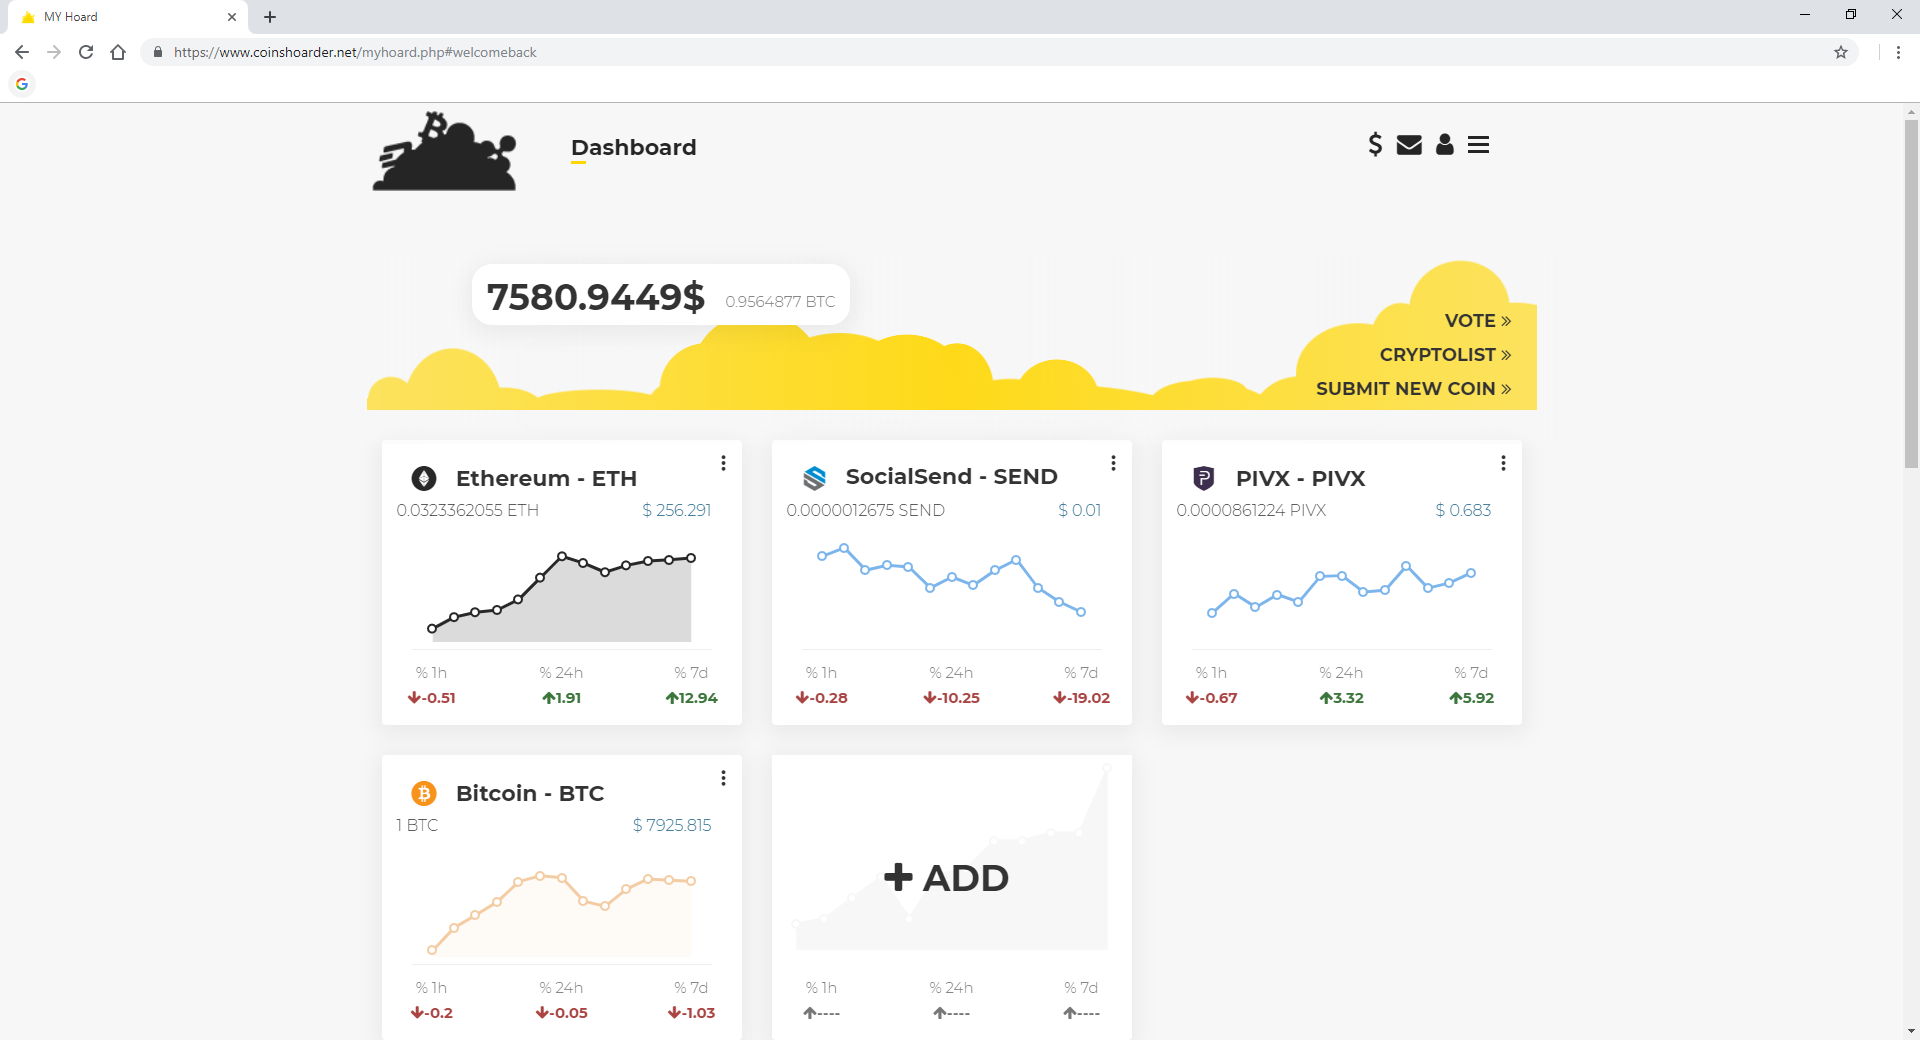
Task: Reload the page
Action: 86,52
